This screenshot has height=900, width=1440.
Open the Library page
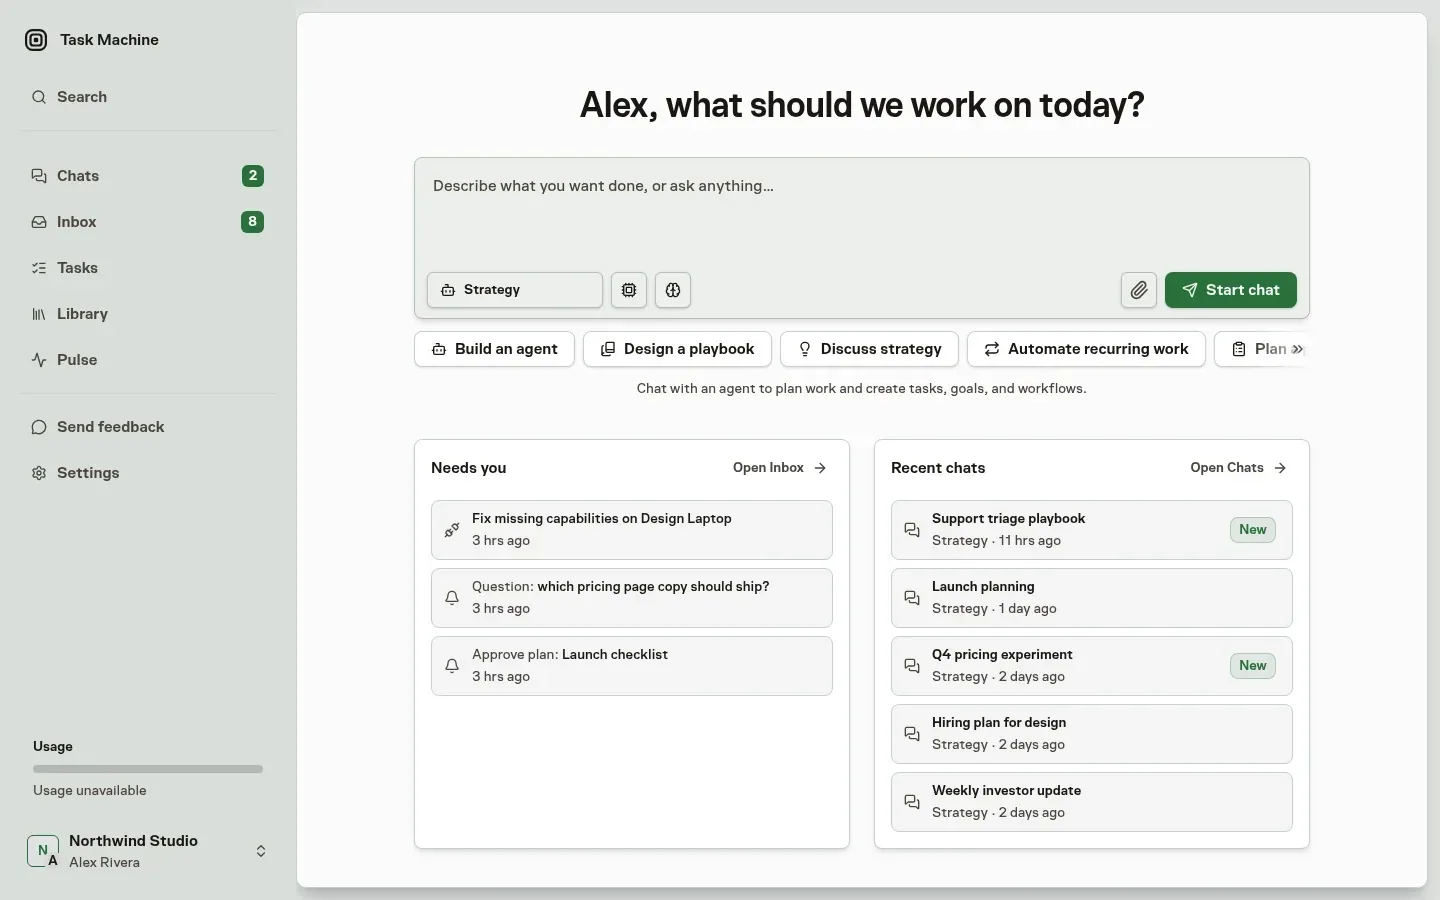tap(148, 314)
